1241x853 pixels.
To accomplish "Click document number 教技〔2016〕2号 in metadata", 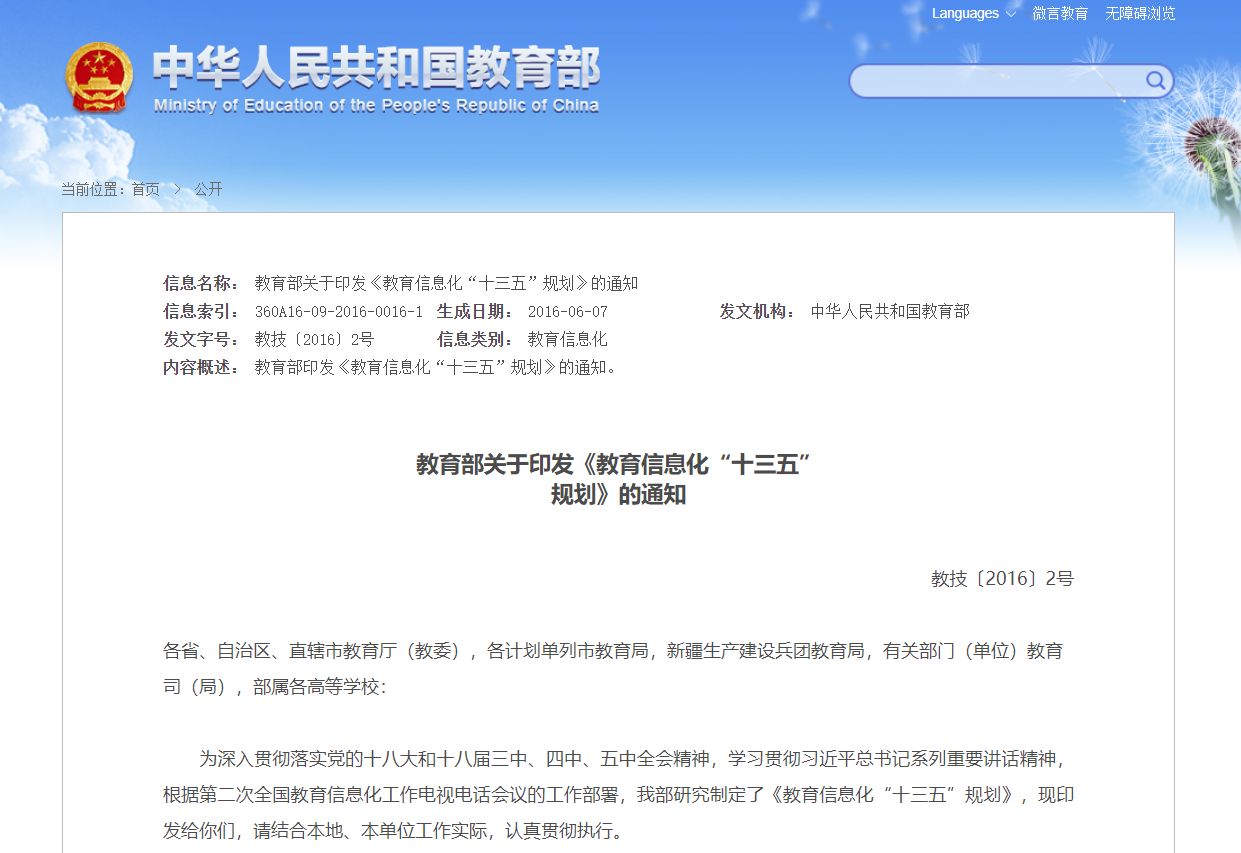I will [x=314, y=339].
